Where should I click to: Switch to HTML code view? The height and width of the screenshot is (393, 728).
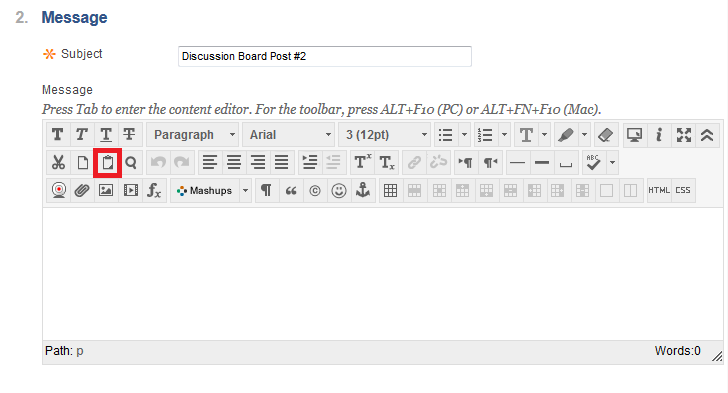click(659, 190)
